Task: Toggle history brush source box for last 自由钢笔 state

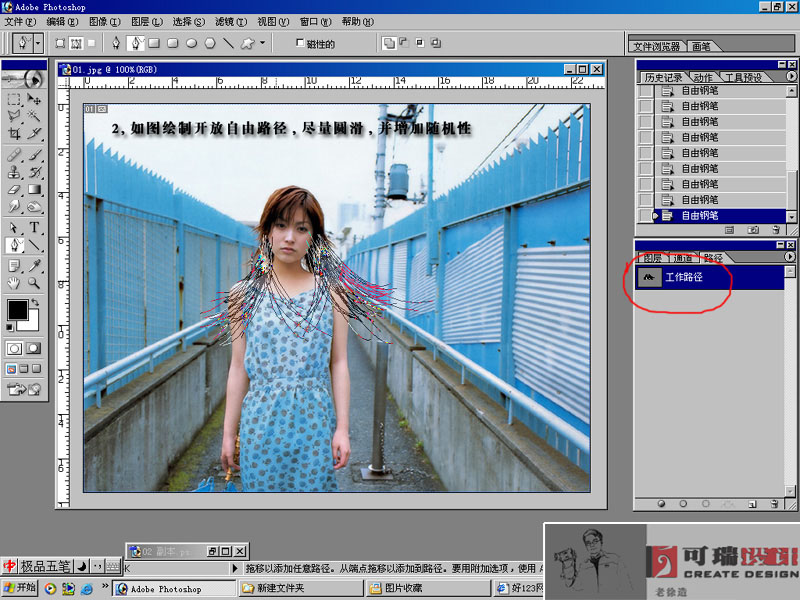Action: (x=644, y=215)
